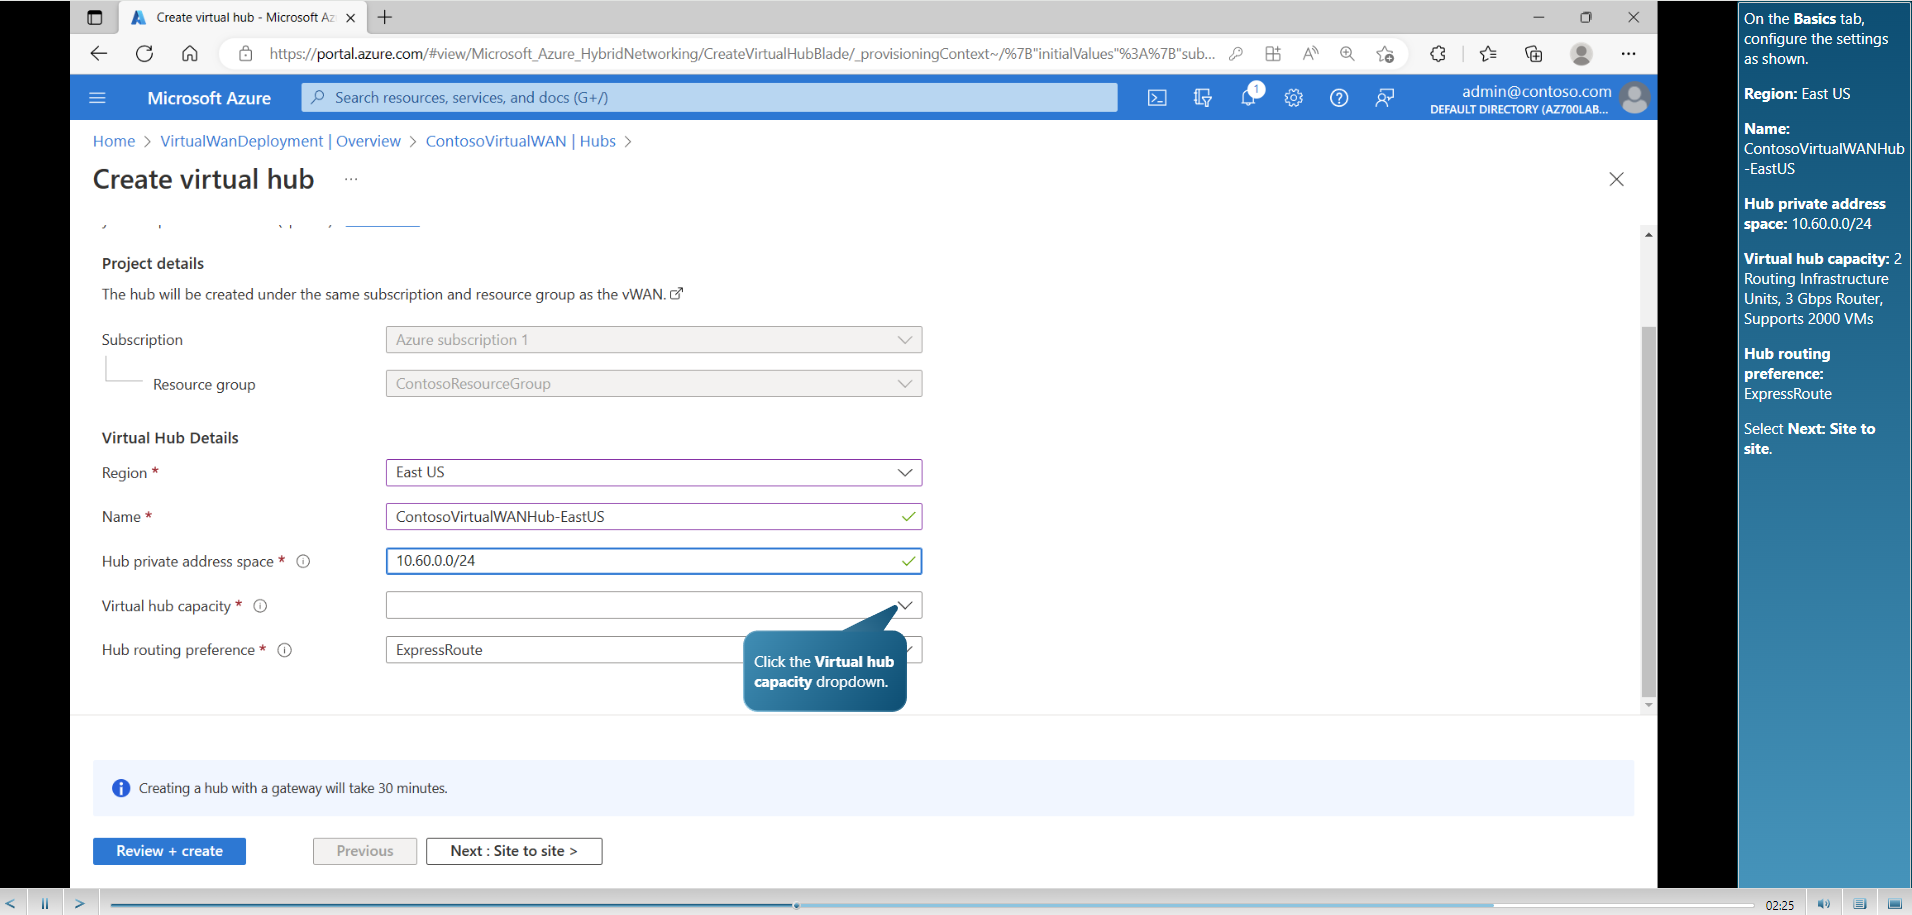Click the Azure search resources box
This screenshot has width=1912, height=915.
point(709,97)
